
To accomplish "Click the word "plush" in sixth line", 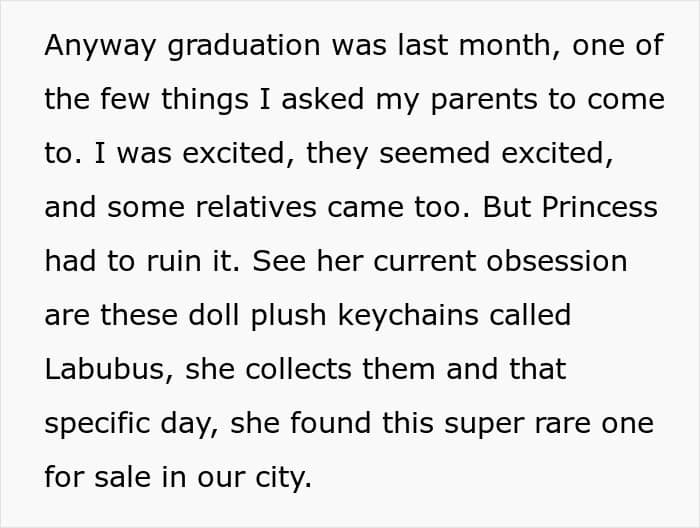I will tap(288, 316).
